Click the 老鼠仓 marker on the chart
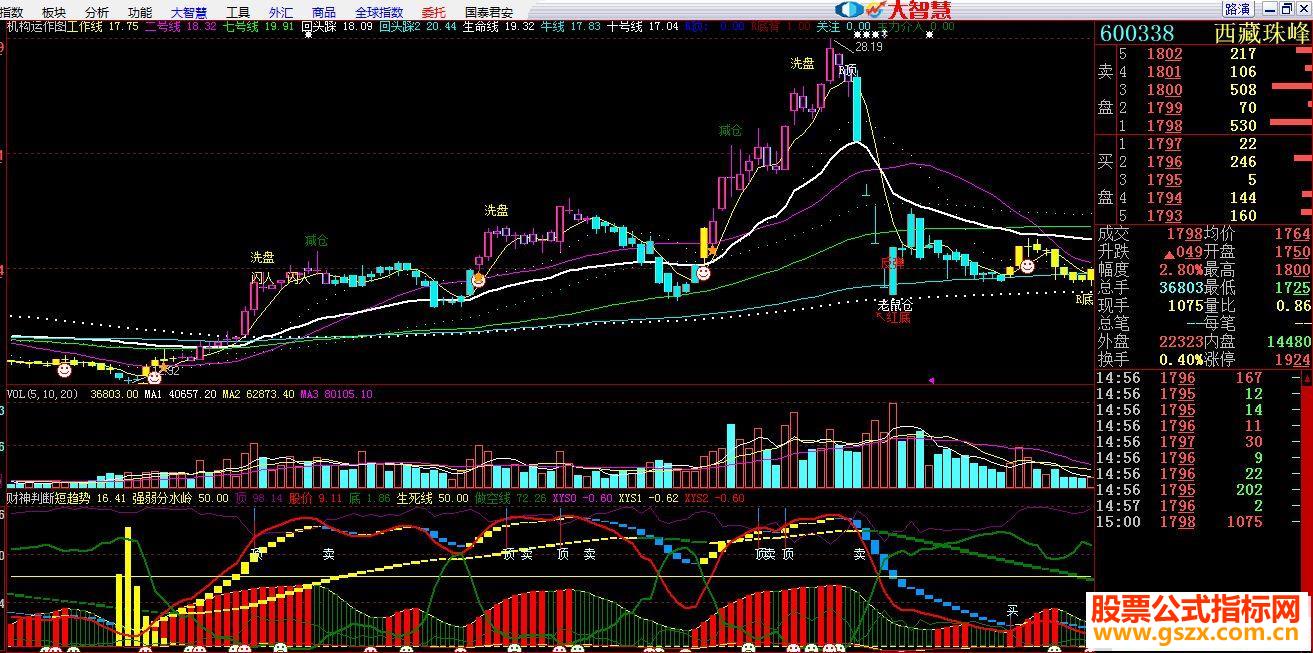Screen dimensions: 1313x653 pyautogui.click(x=894, y=303)
